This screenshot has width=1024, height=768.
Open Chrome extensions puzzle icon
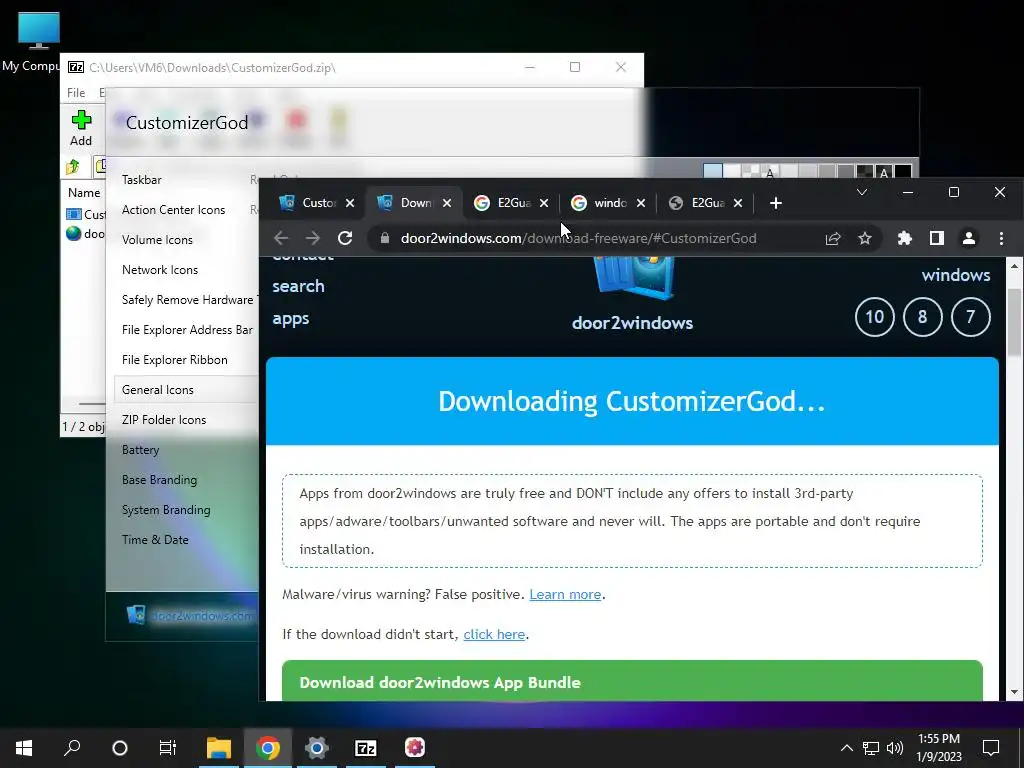(904, 238)
